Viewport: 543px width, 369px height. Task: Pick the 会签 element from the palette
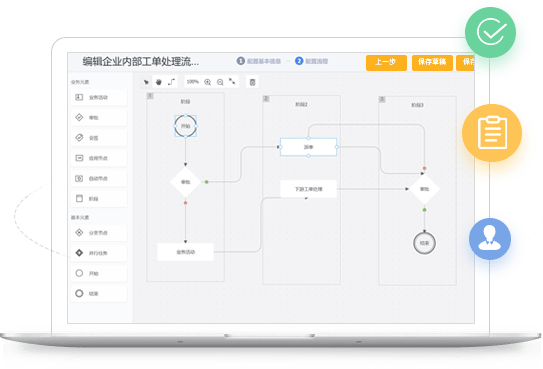click(x=99, y=138)
